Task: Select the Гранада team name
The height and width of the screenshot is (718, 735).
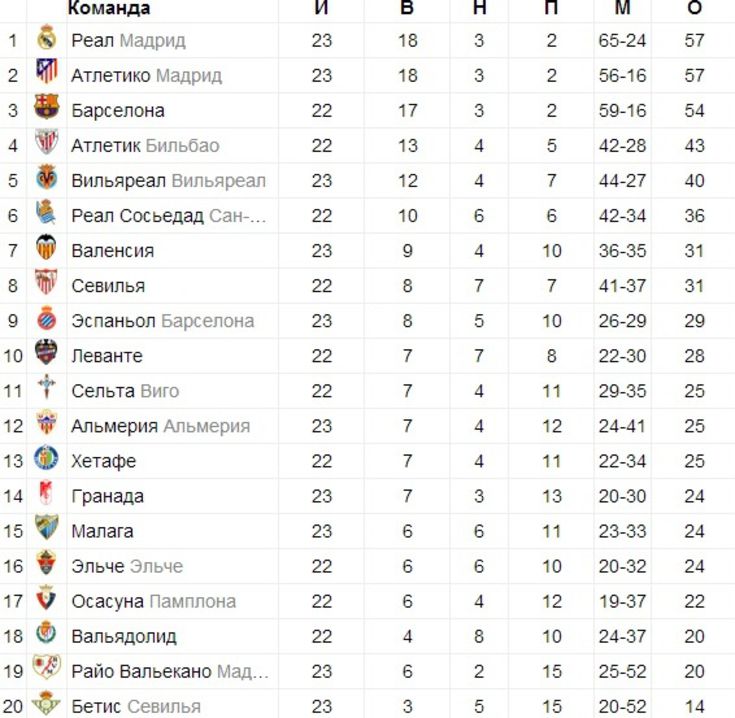Action: 107,496
